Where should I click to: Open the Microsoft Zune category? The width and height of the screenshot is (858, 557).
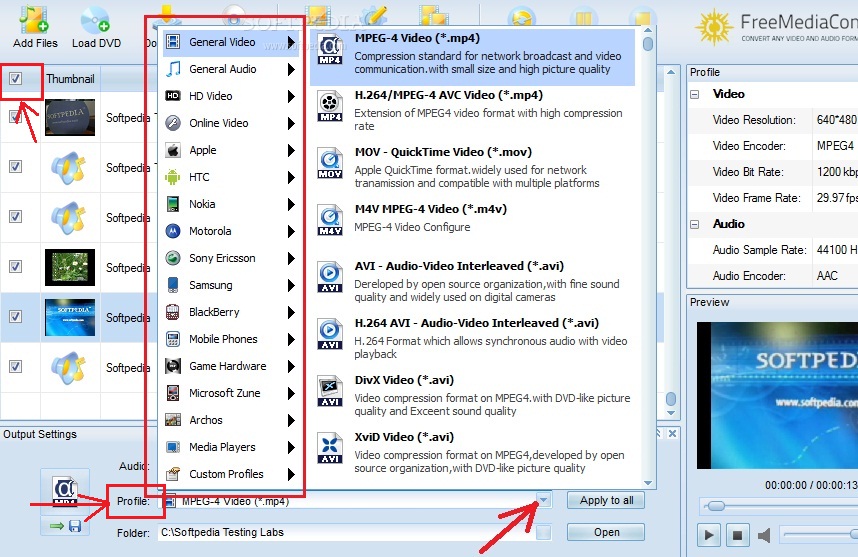click(231, 393)
